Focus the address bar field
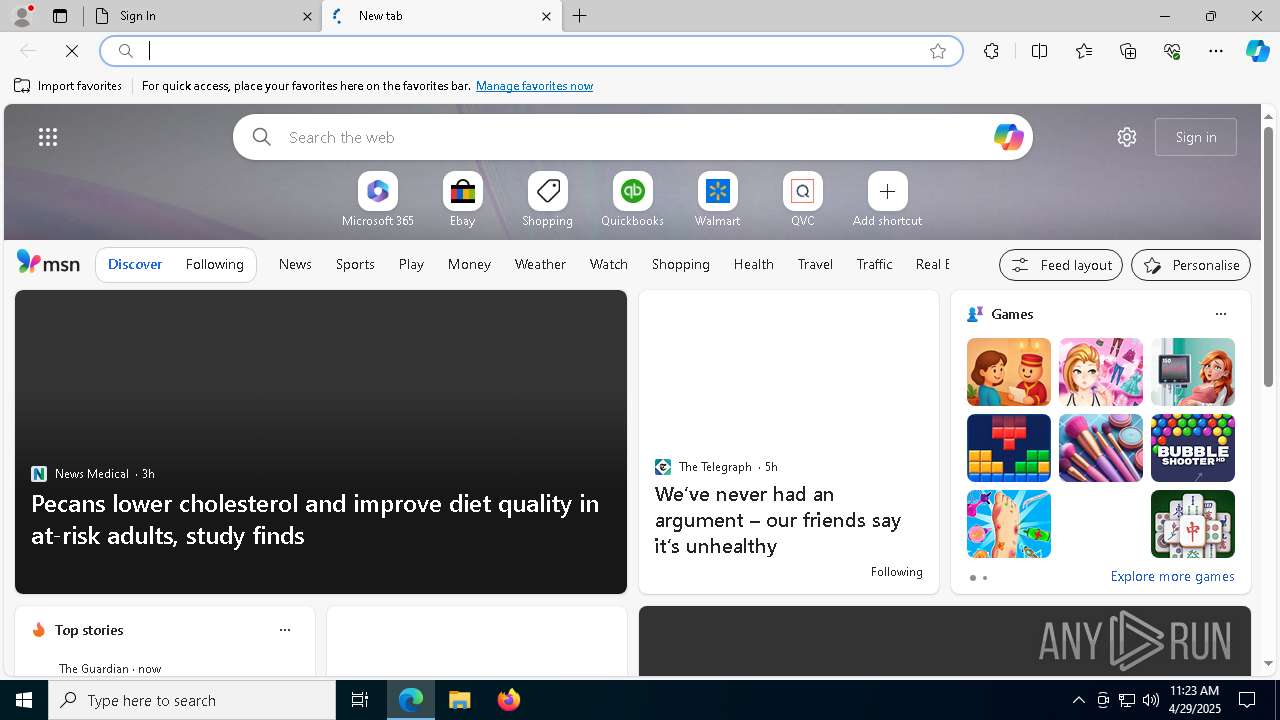 (530, 51)
